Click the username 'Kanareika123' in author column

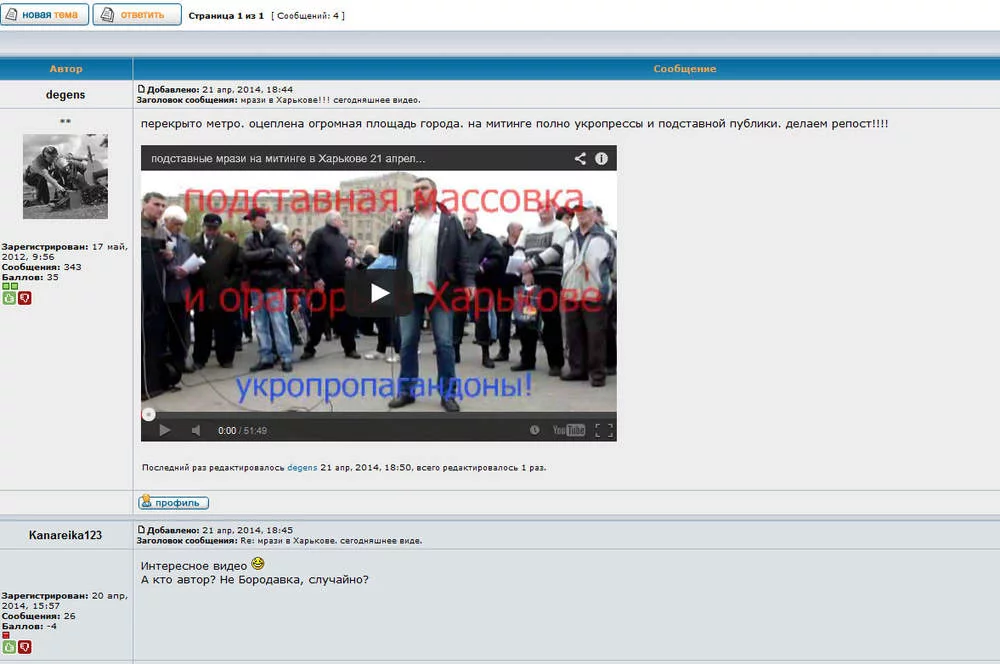click(x=65, y=535)
